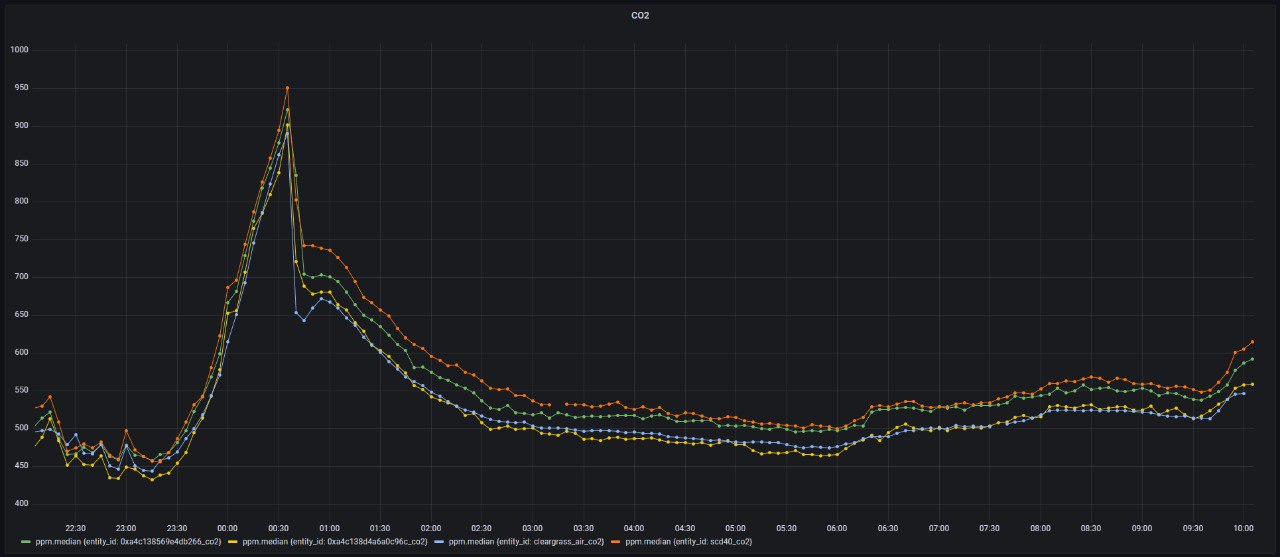The width and height of the screenshot is (1280, 557).
Task: Click the 1000 label on the Y axis
Action: pyautogui.click(x=19, y=50)
